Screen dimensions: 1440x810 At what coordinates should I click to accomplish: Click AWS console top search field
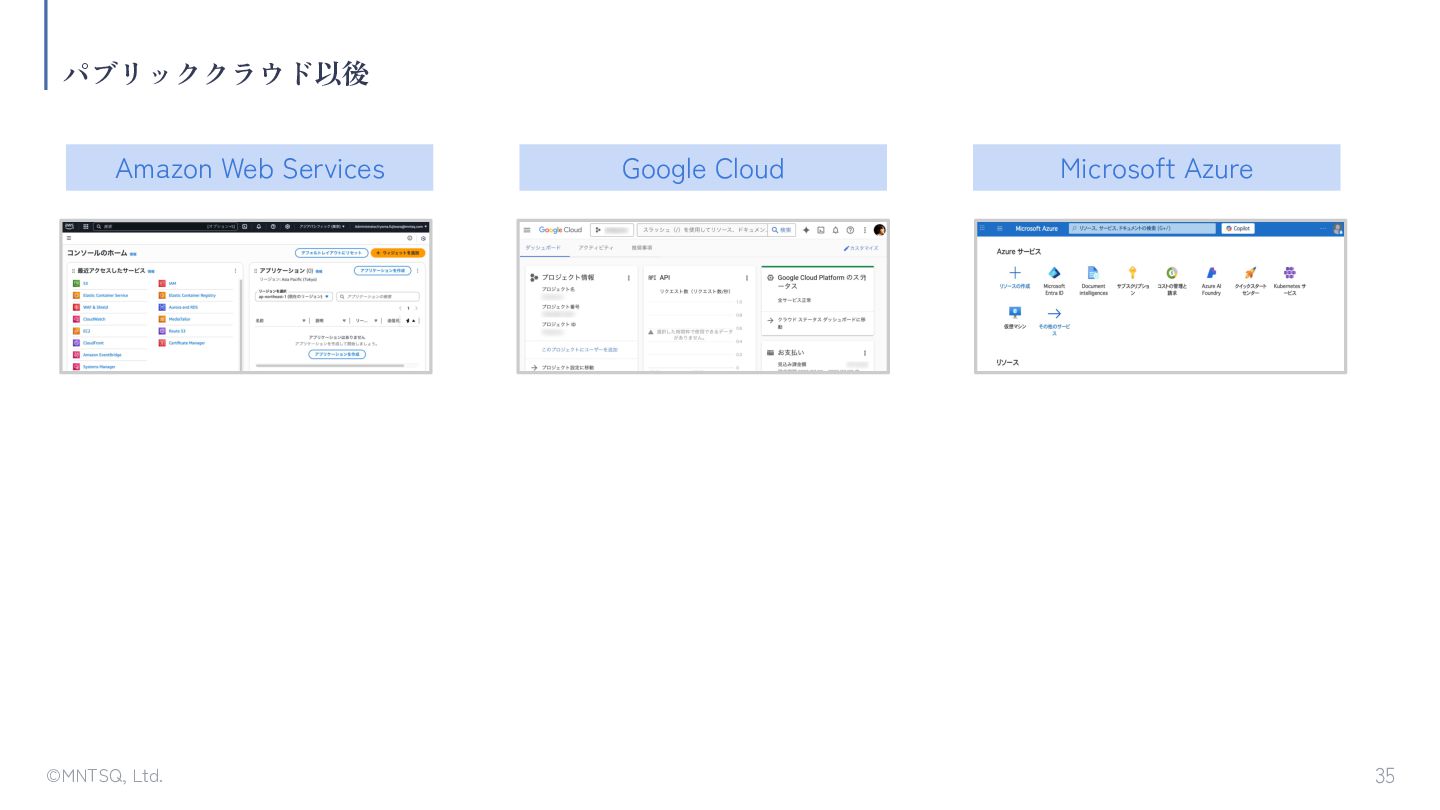tap(165, 227)
